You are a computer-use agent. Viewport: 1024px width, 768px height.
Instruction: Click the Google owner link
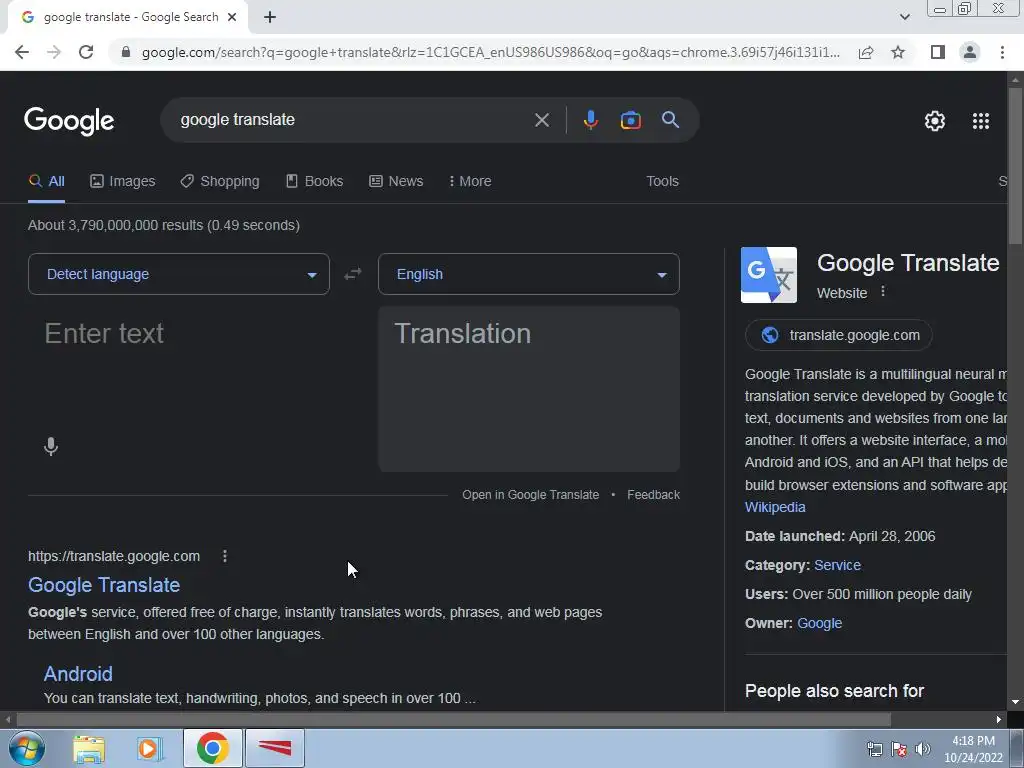[x=820, y=623]
